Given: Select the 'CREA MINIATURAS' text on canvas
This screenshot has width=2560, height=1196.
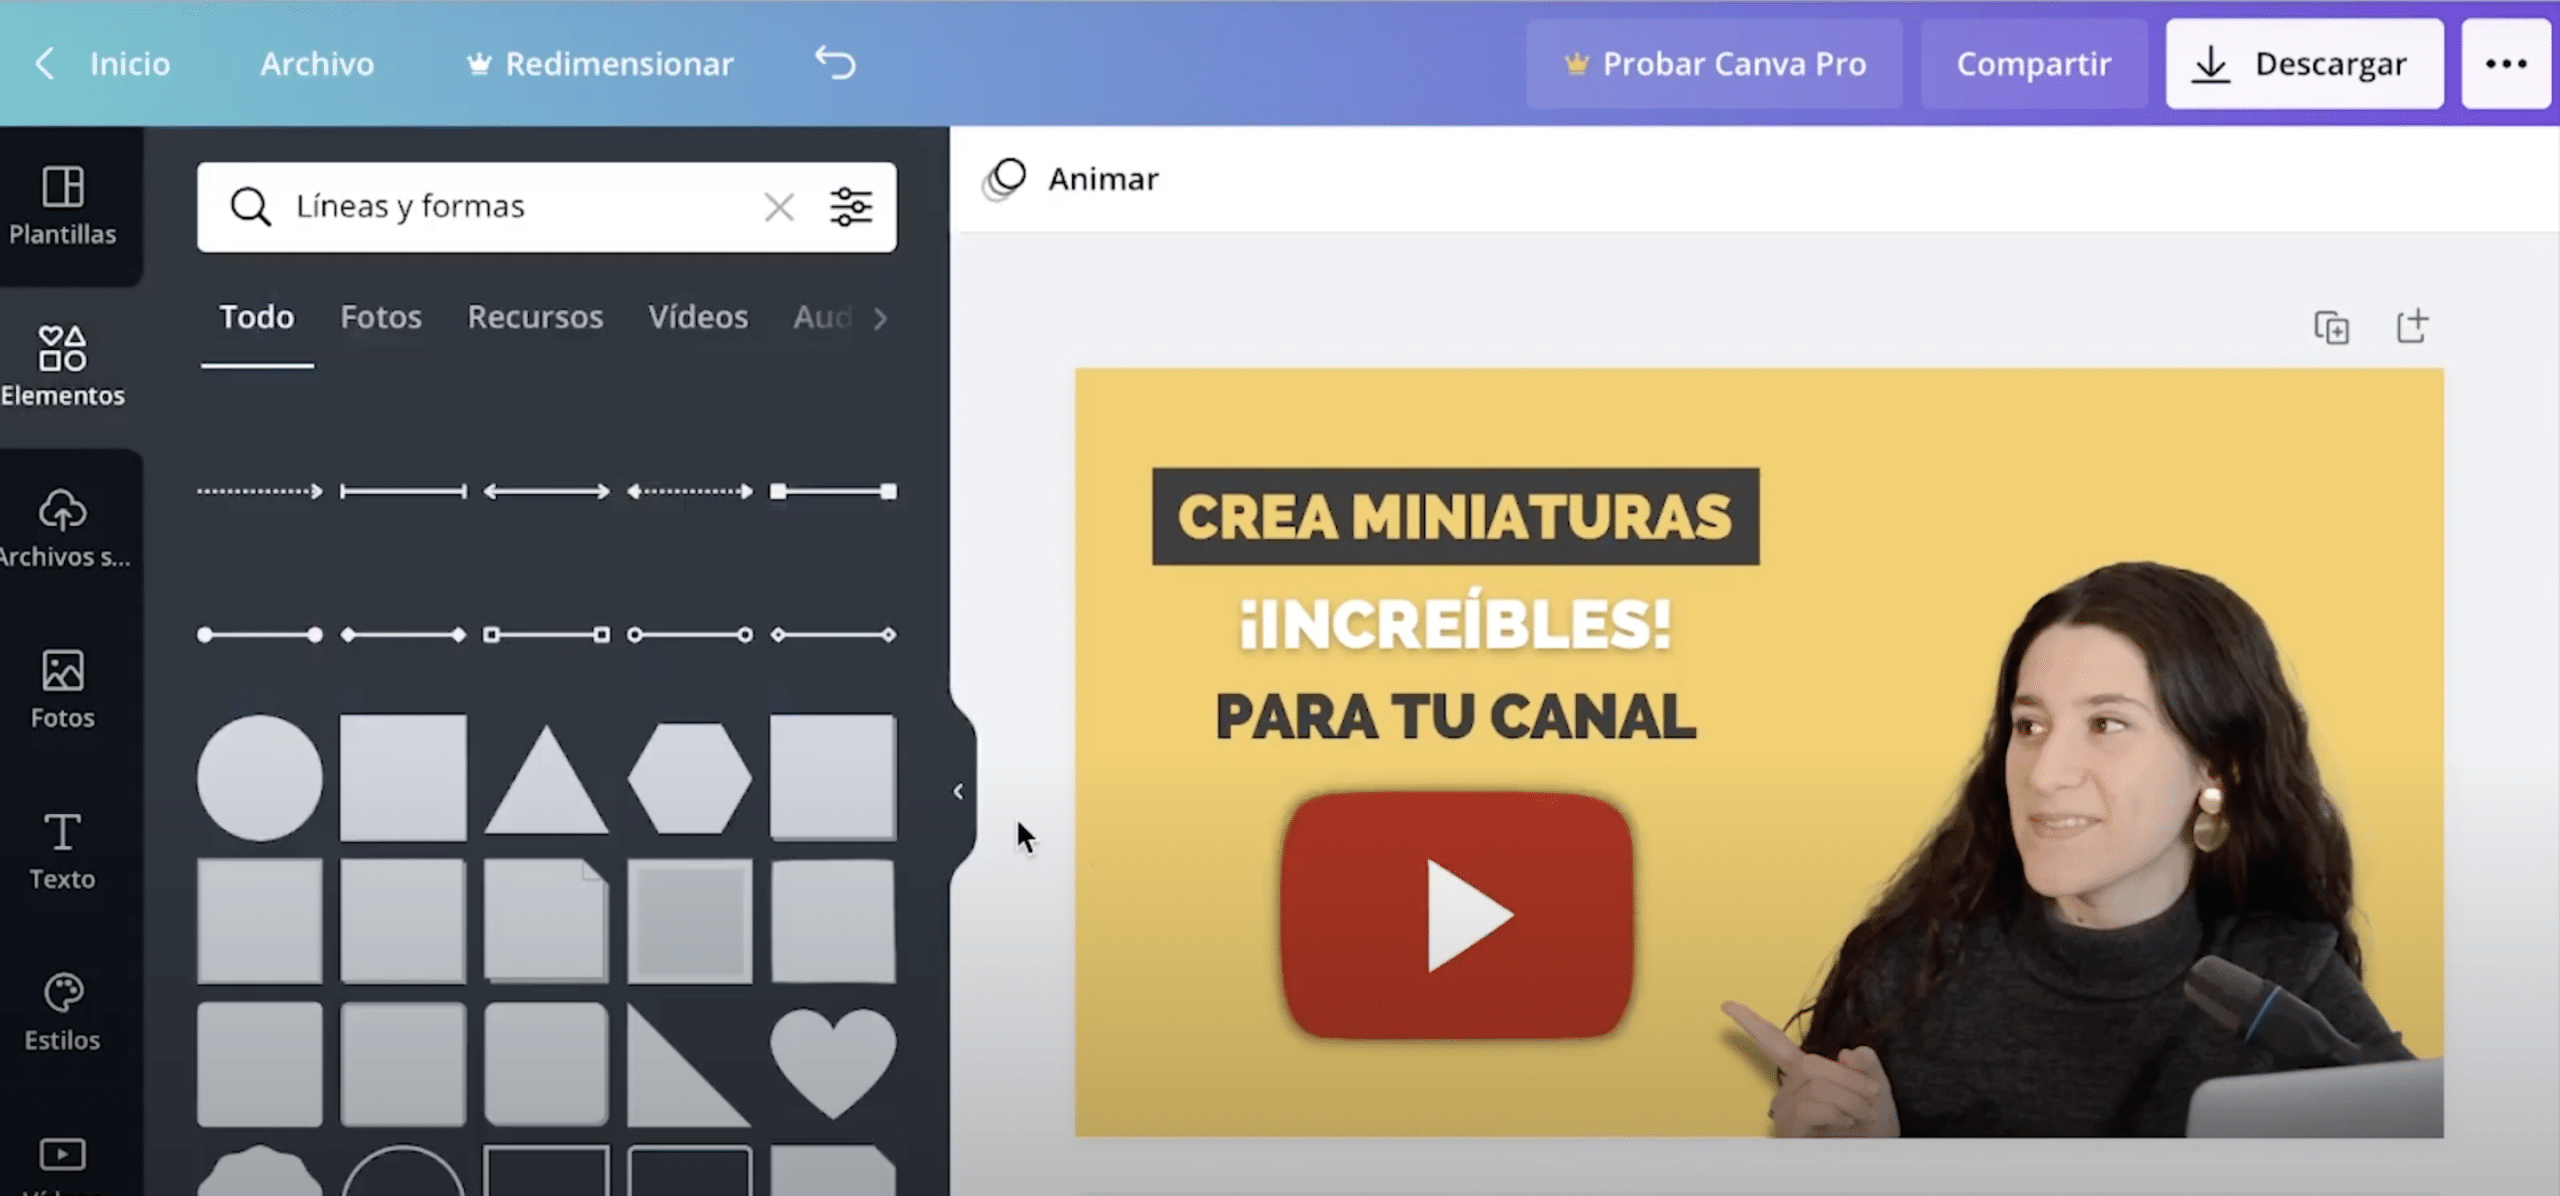Looking at the screenshot, I should 1455,516.
